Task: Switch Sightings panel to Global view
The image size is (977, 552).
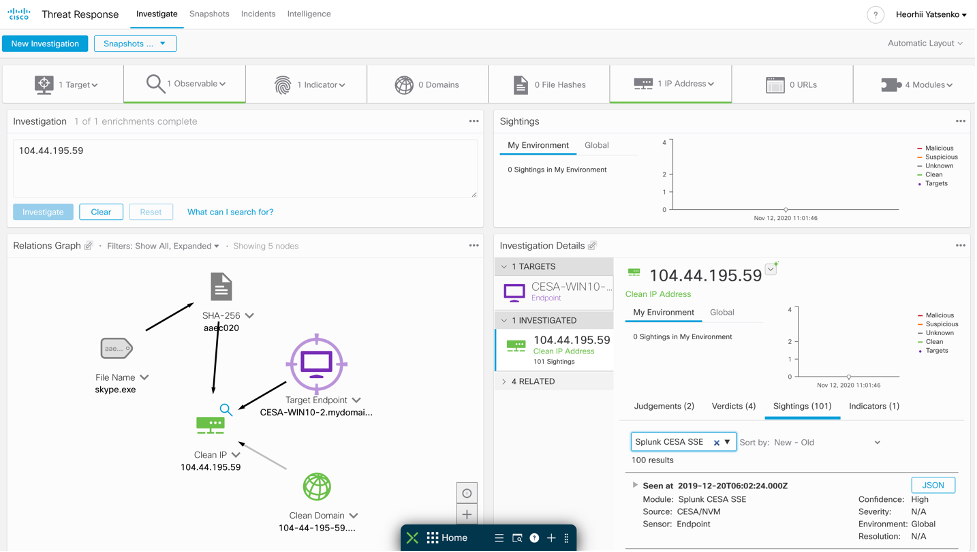Action: (596, 145)
